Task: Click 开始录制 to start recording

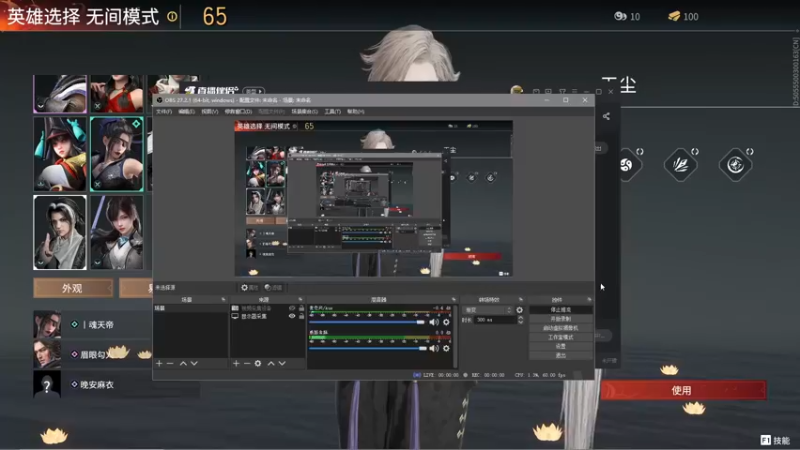Action: point(561,319)
